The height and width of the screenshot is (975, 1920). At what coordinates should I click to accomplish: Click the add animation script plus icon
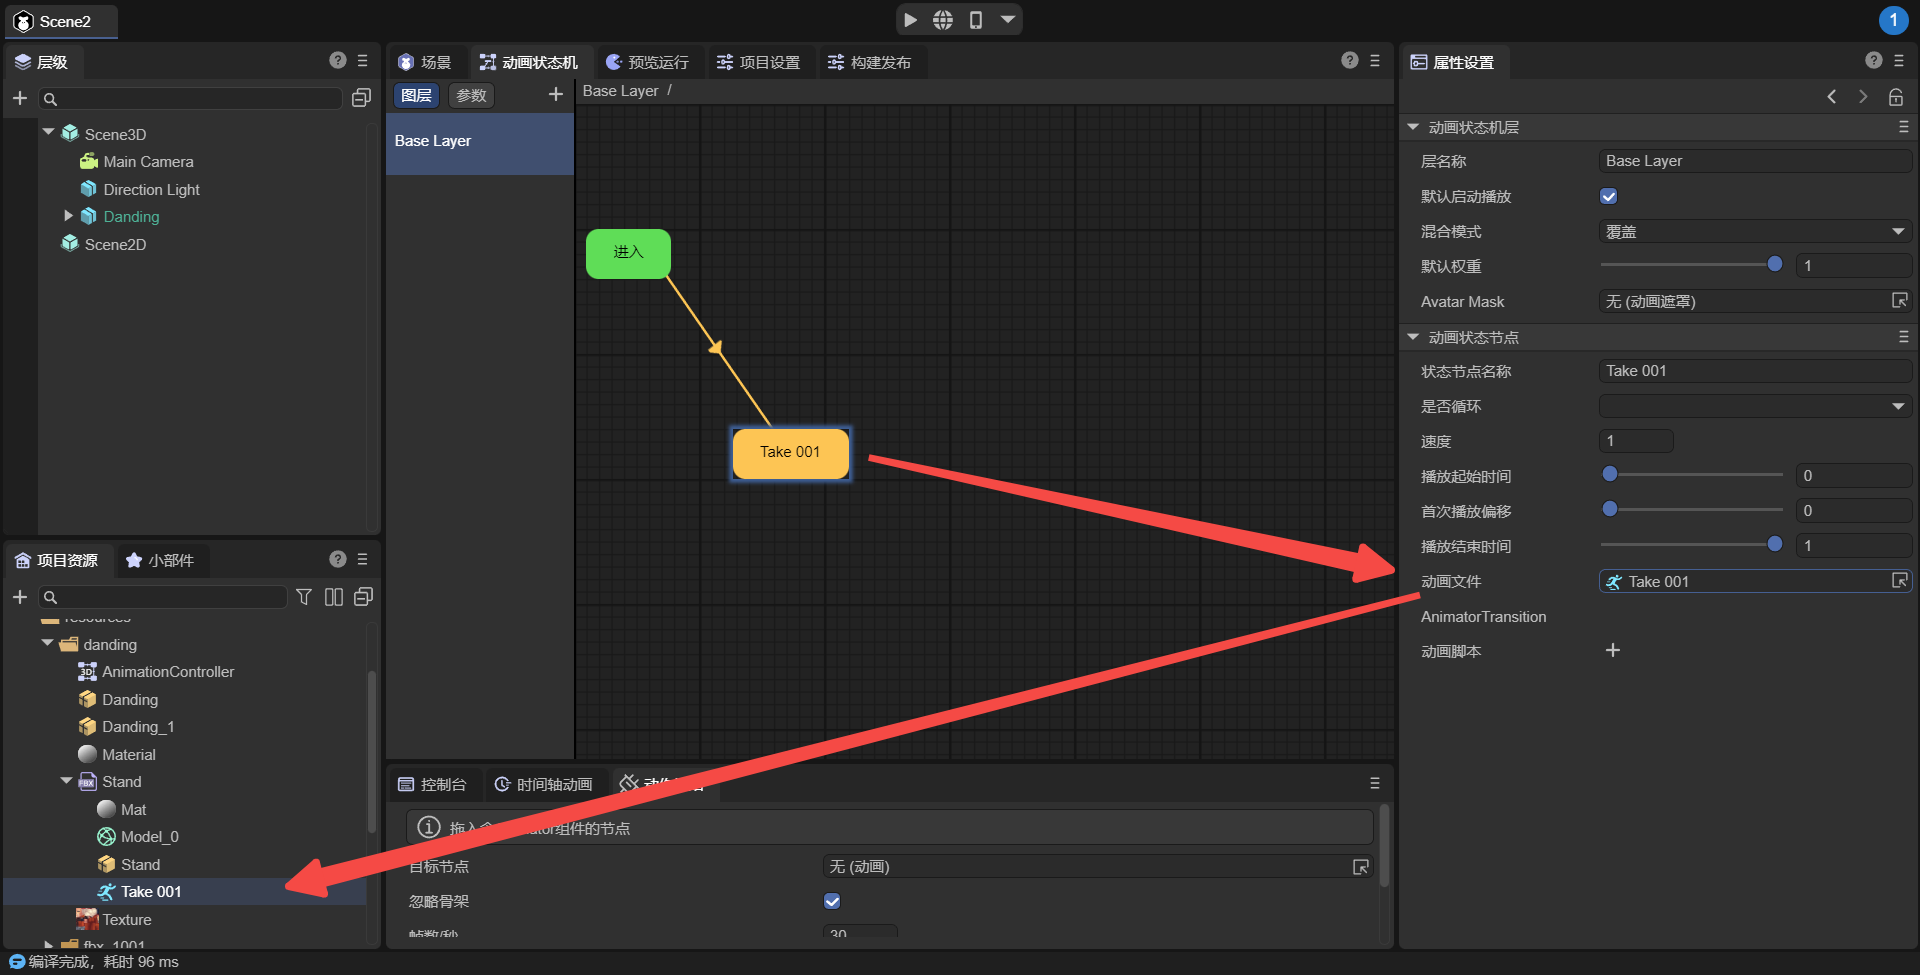click(x=1612, y=651)
